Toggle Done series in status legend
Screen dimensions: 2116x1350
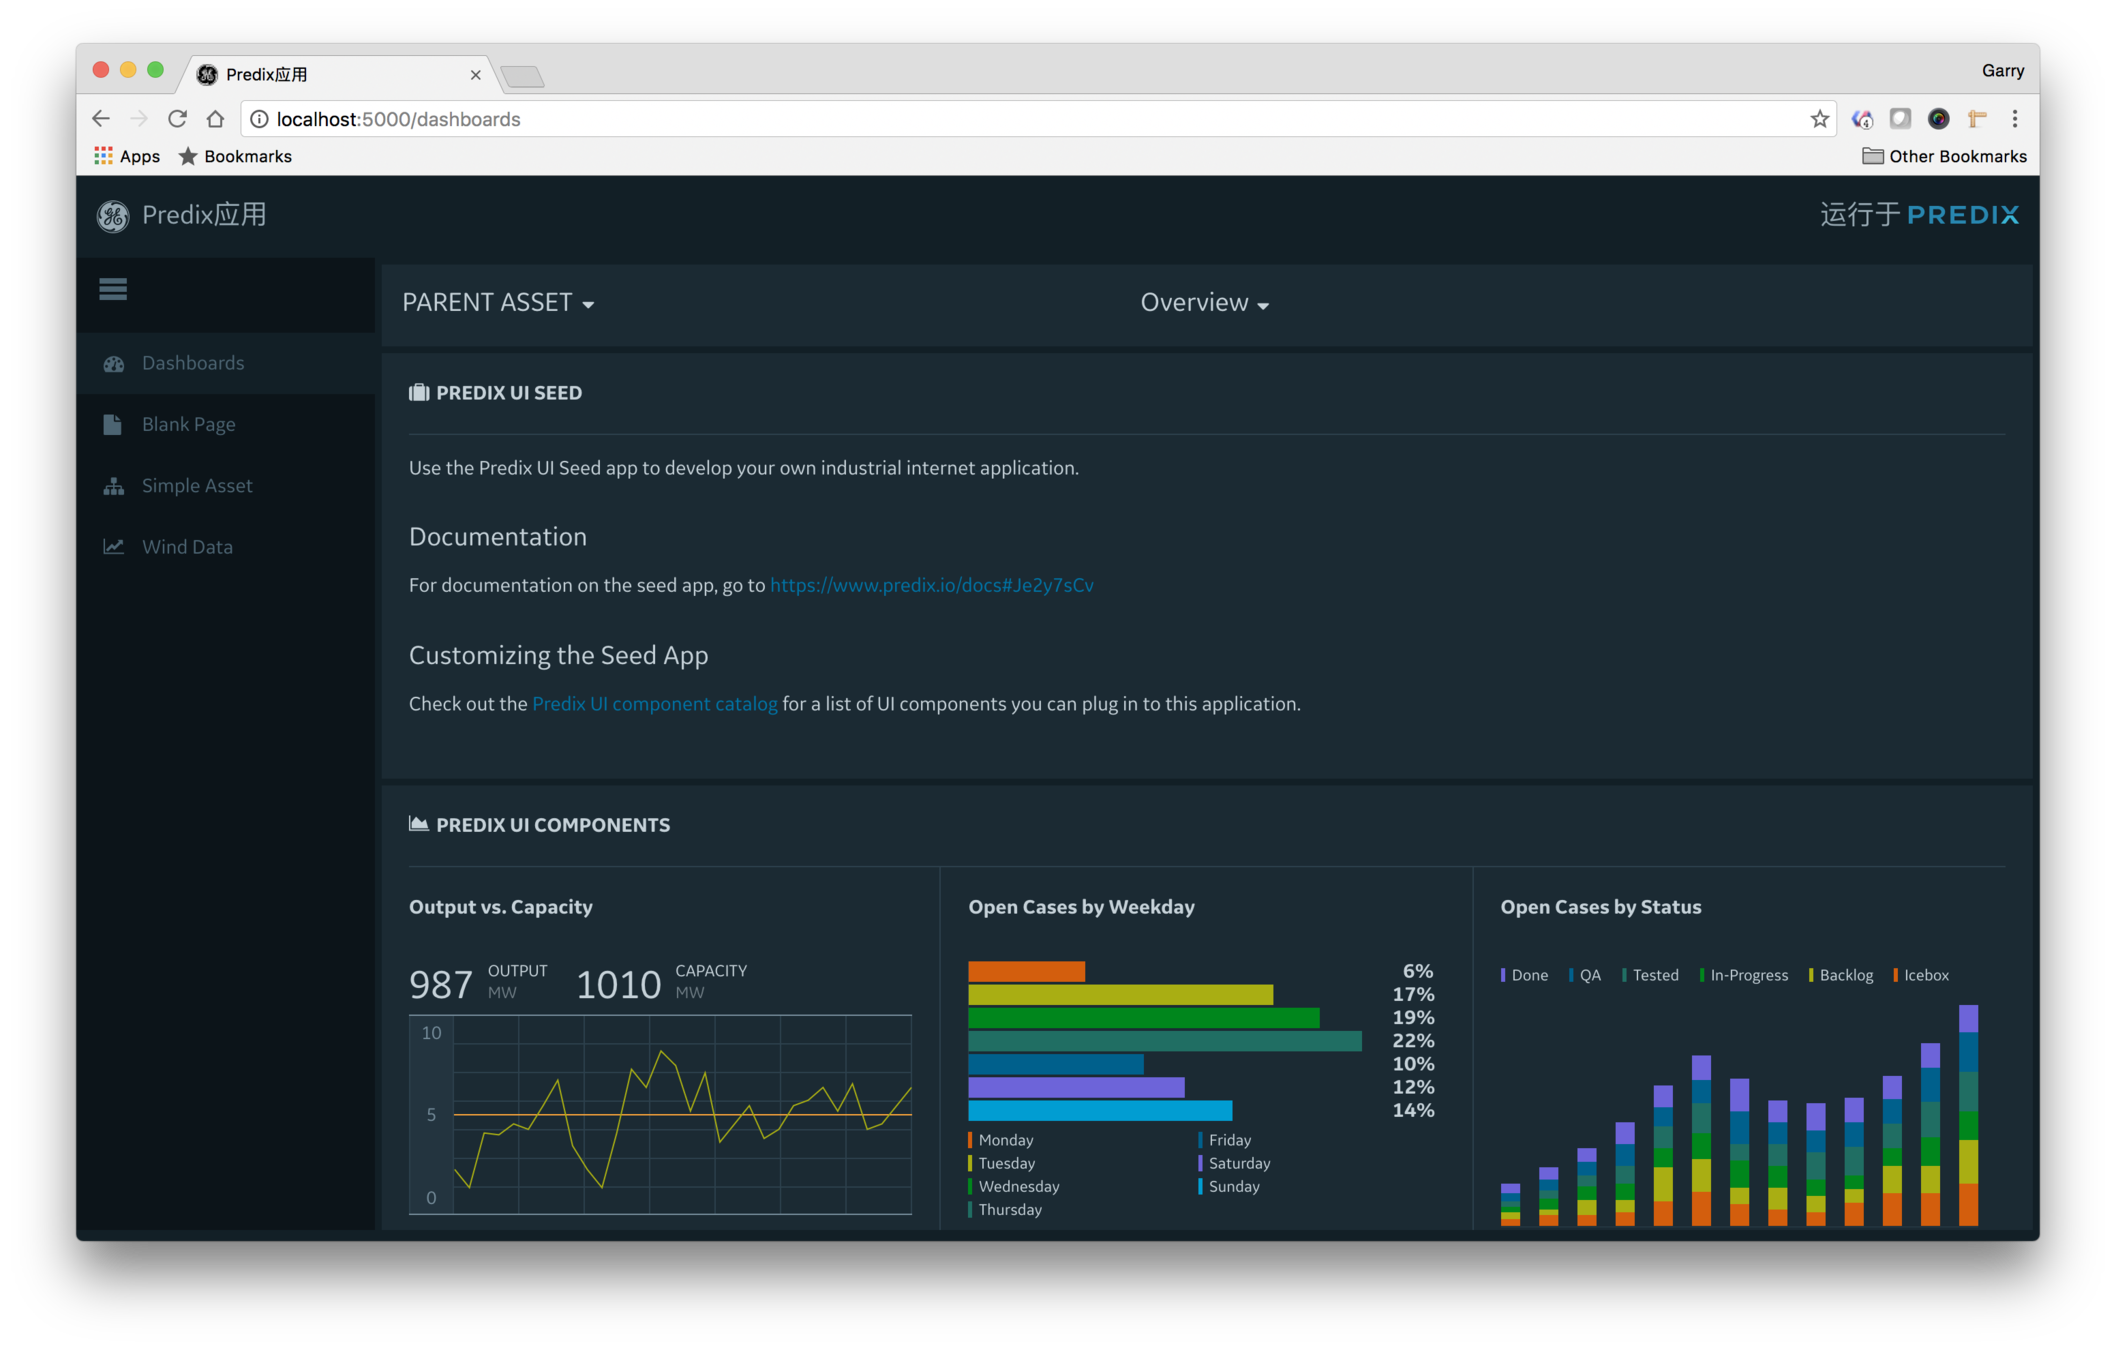coord(1527,975)
